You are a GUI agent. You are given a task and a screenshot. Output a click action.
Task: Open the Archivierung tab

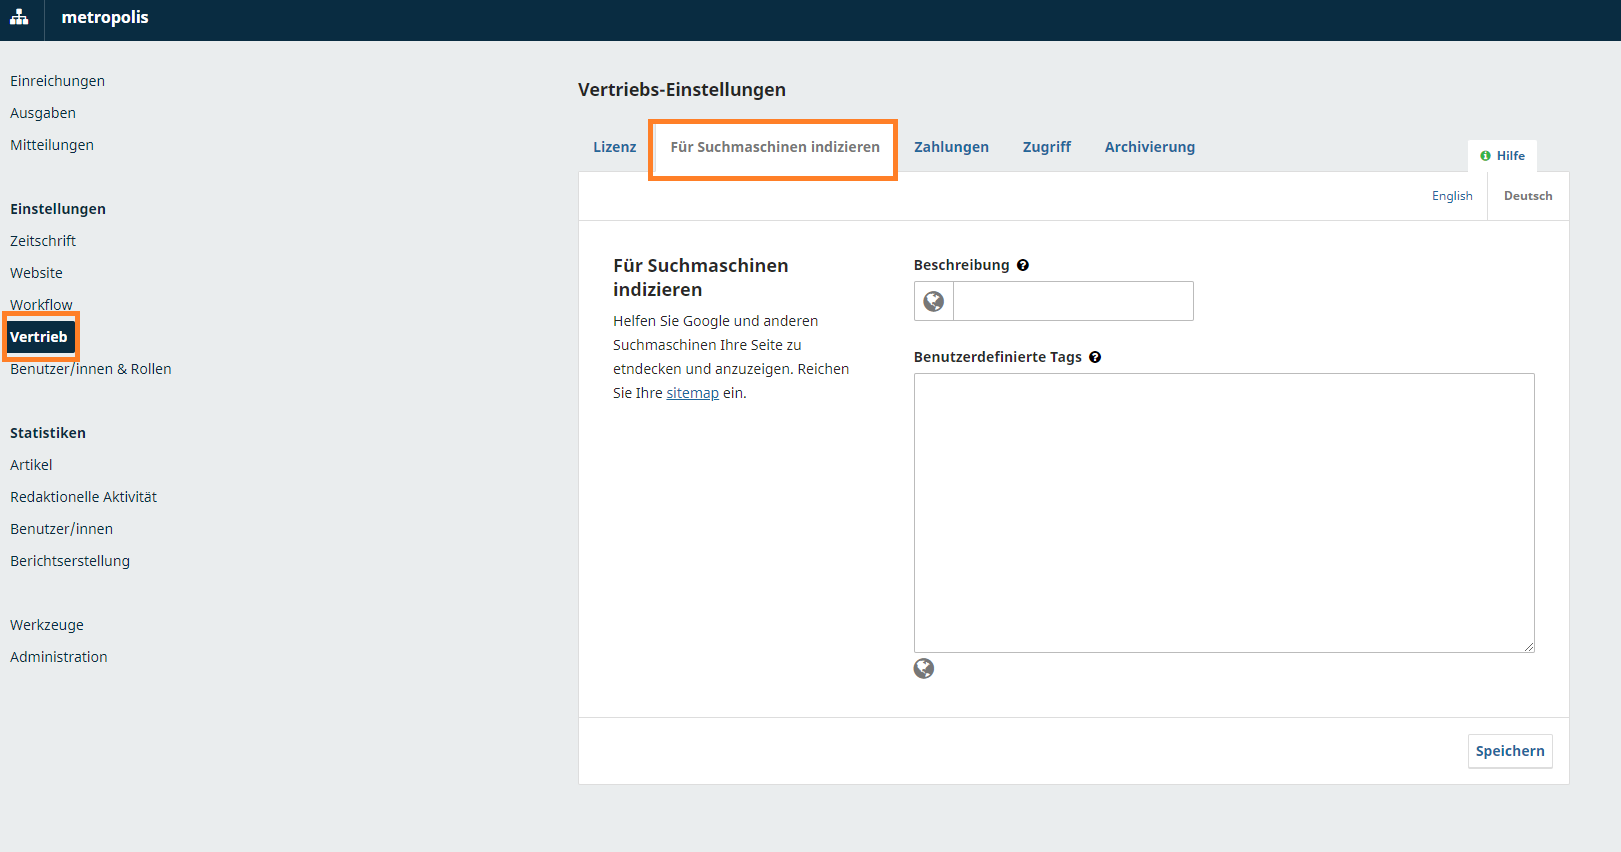(1149, 147)
